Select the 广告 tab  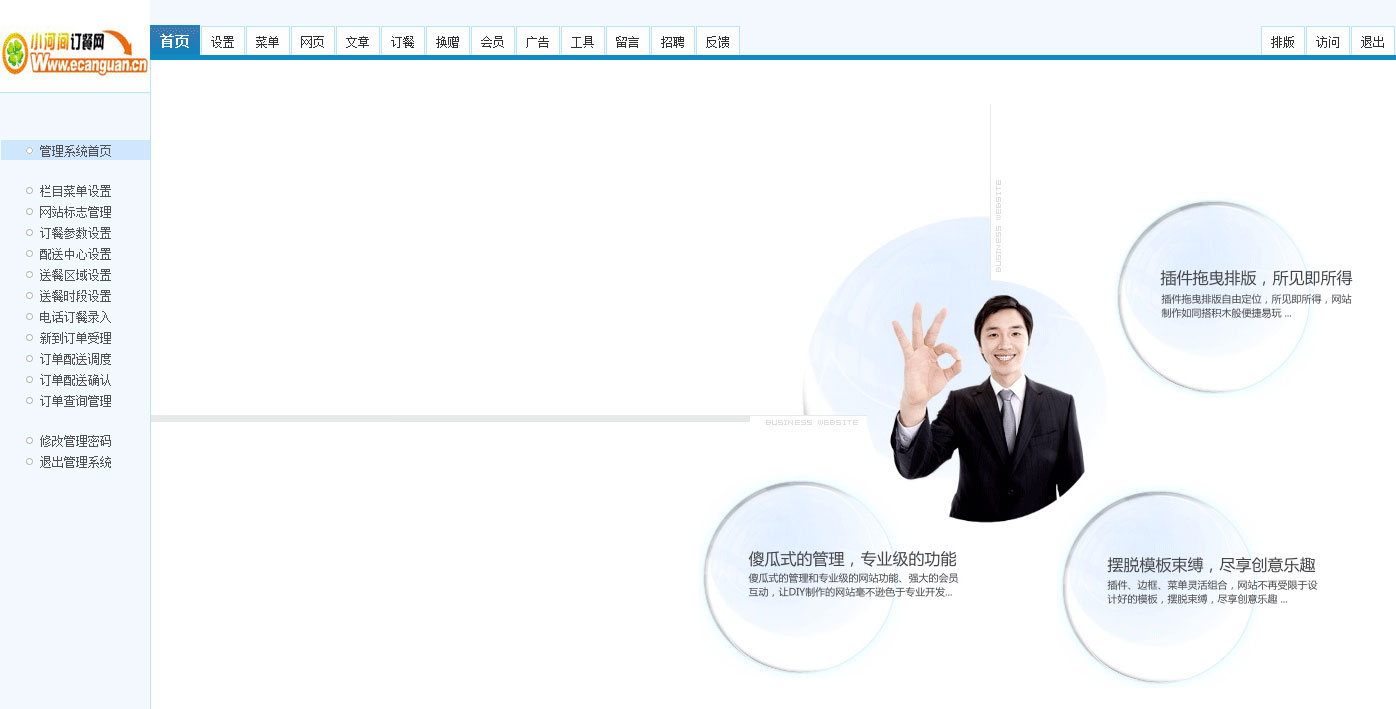538,42
